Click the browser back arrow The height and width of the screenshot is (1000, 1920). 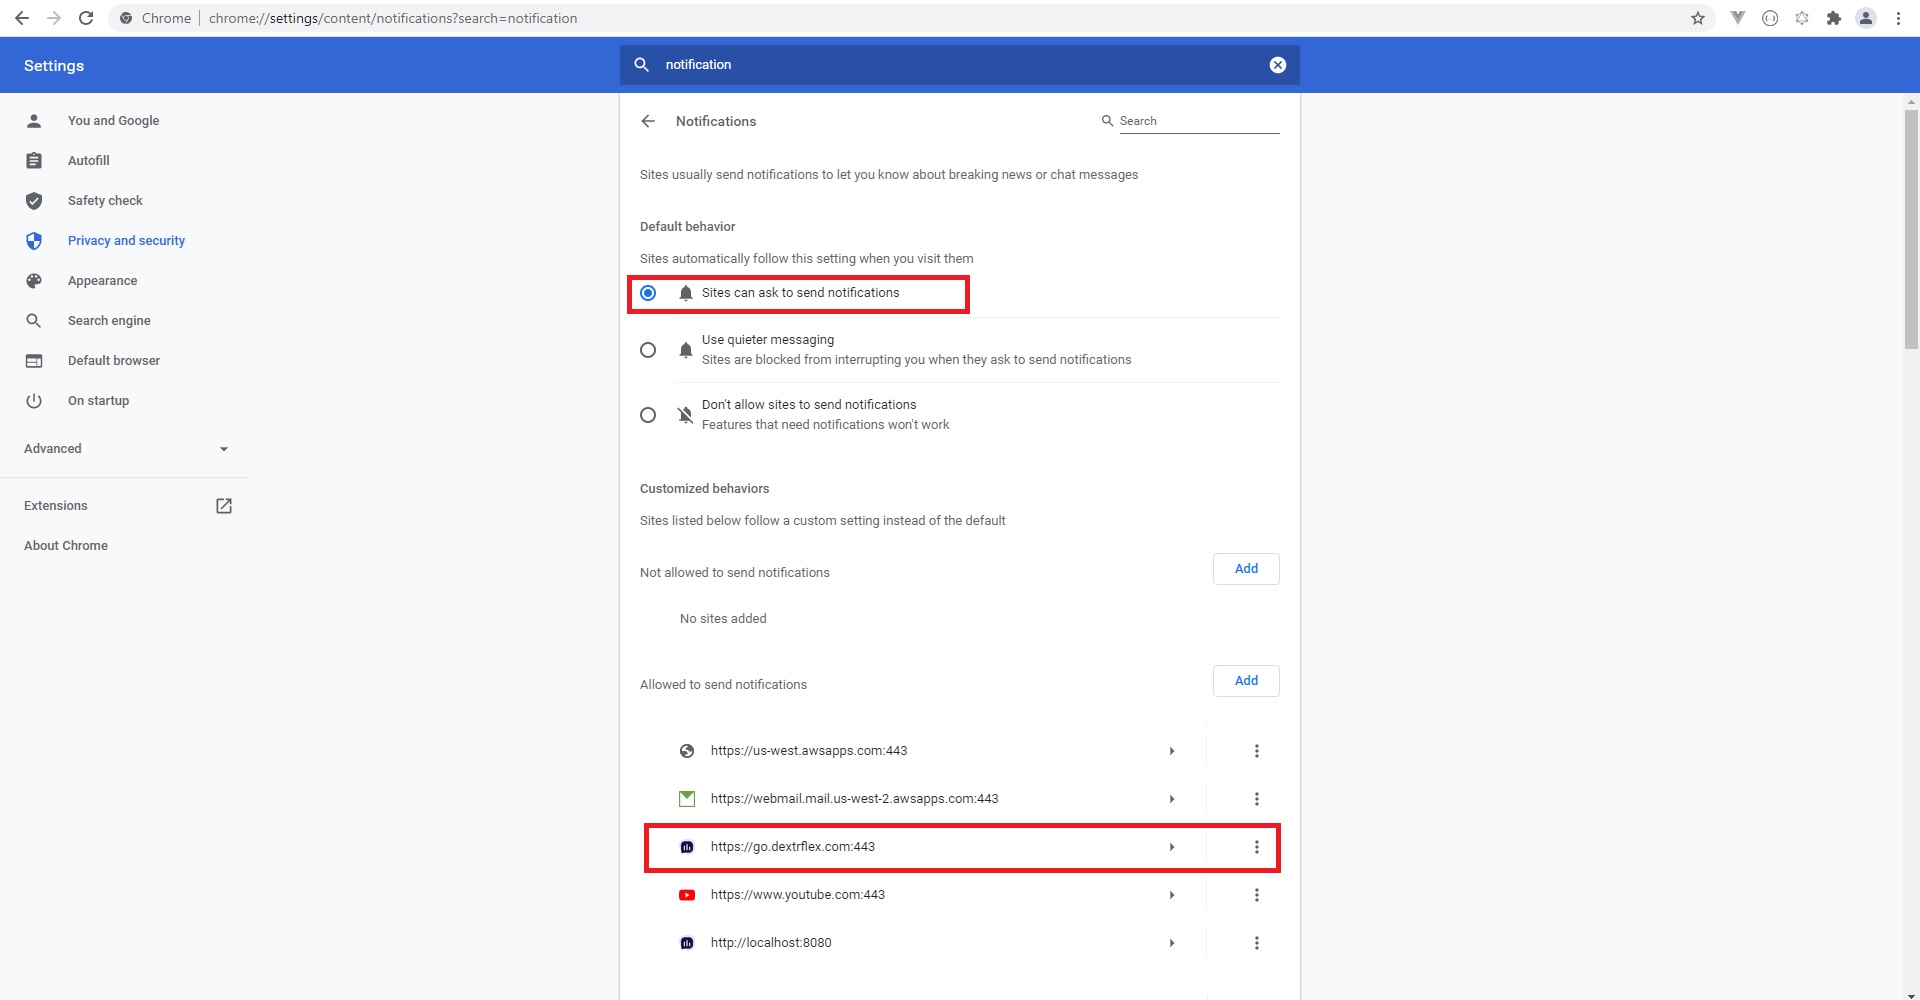21,18
